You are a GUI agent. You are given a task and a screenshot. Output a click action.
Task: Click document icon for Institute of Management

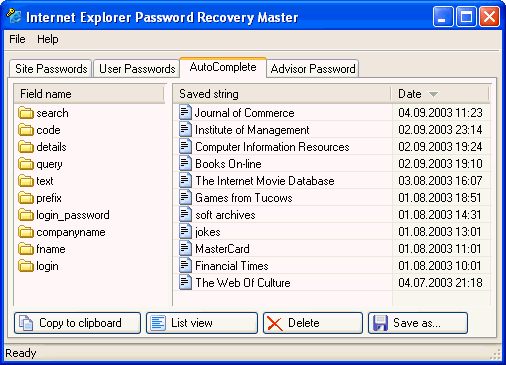tap(185, 129)
